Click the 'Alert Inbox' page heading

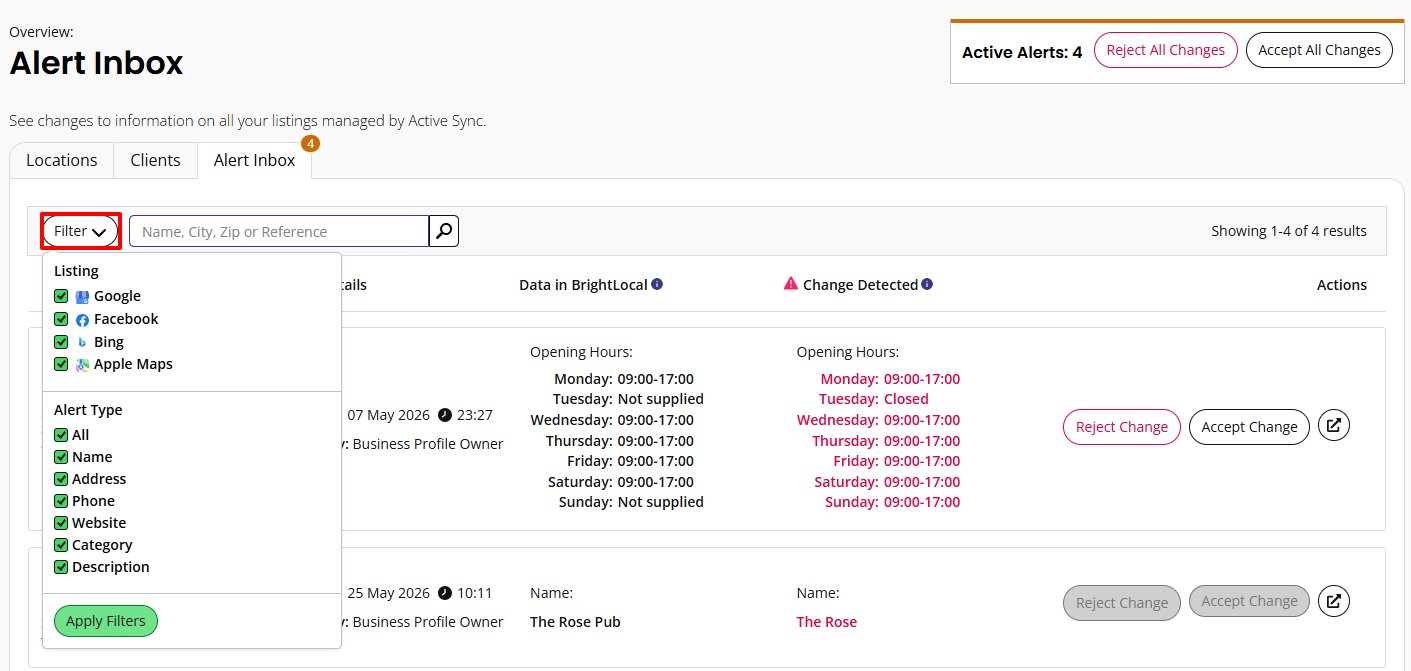(x=96, y=63)
